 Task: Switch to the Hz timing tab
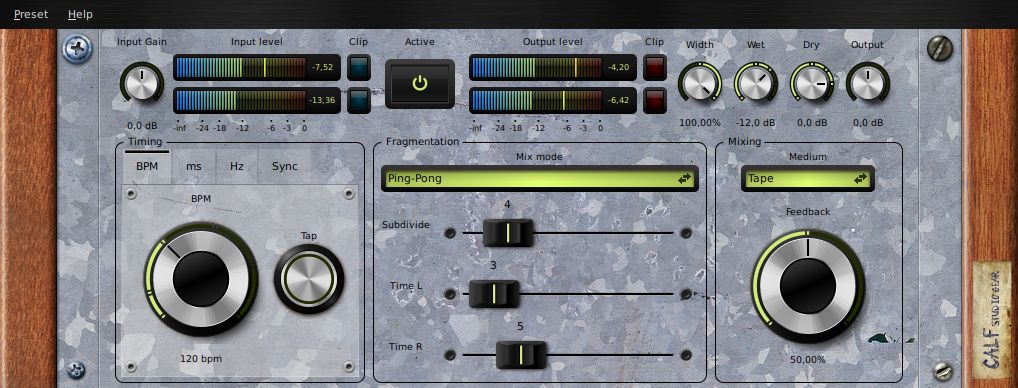237,166
